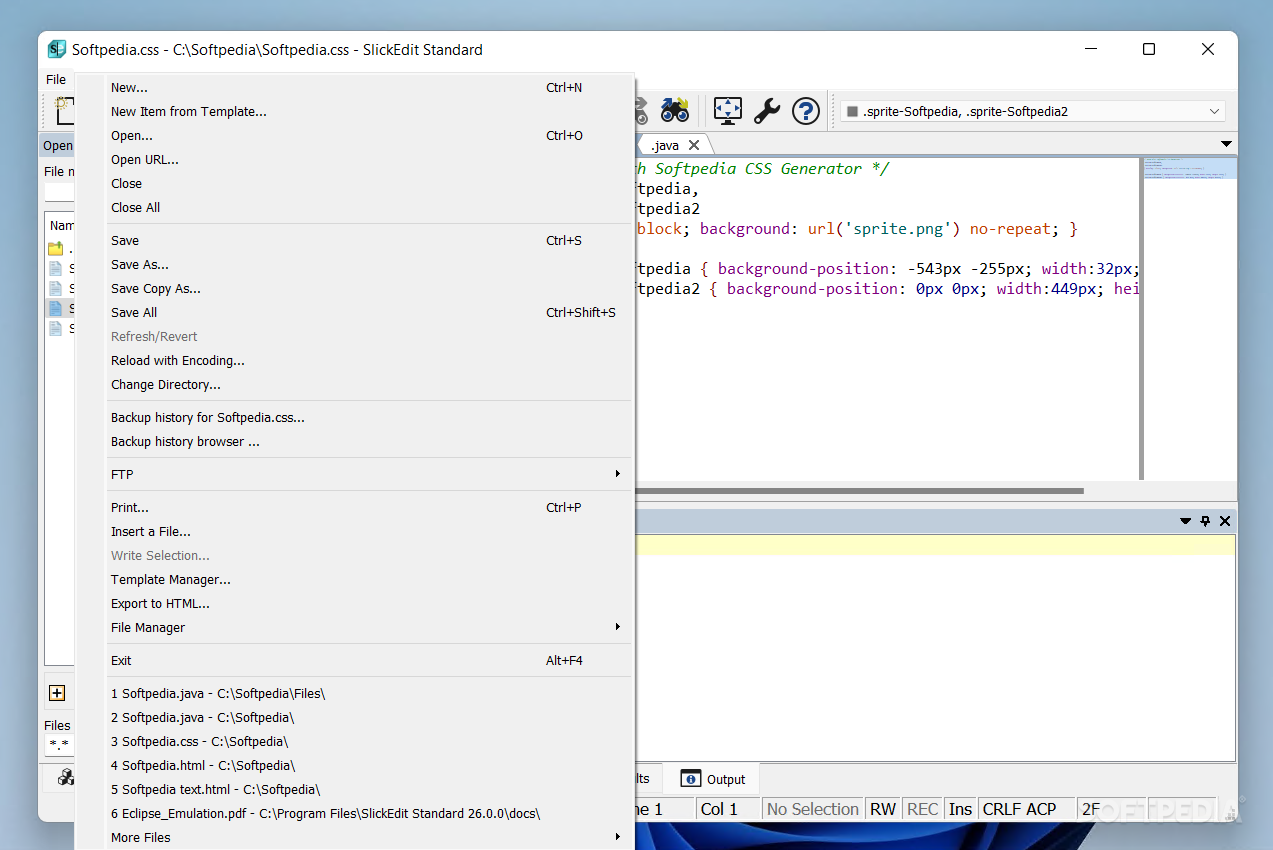Image resolution: width=1273 pixels, height=850 pixels.
Task: Choose Save All menu entry
Action: point(369,312)
